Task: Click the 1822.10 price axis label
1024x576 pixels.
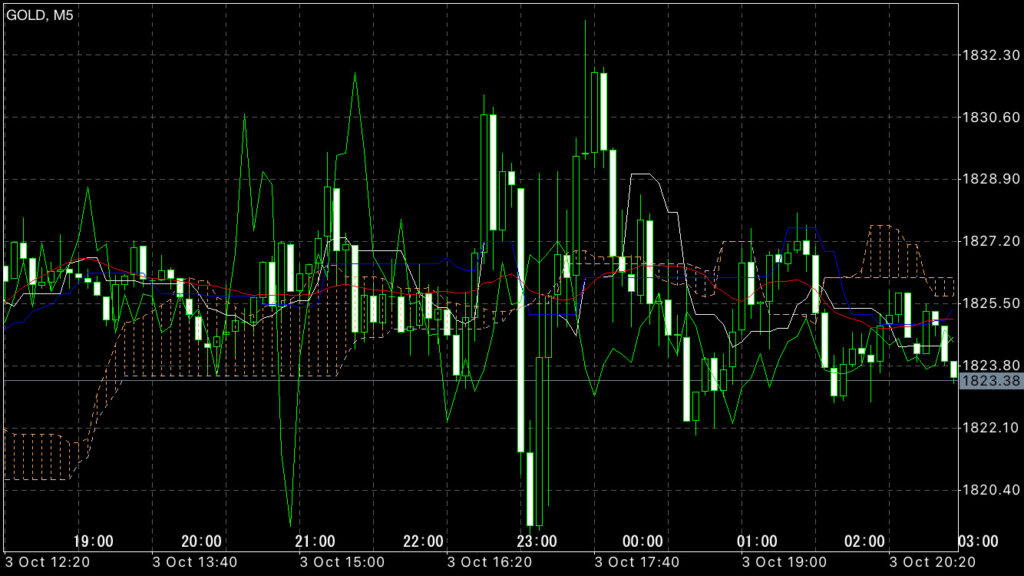Action: pos(991,428)
